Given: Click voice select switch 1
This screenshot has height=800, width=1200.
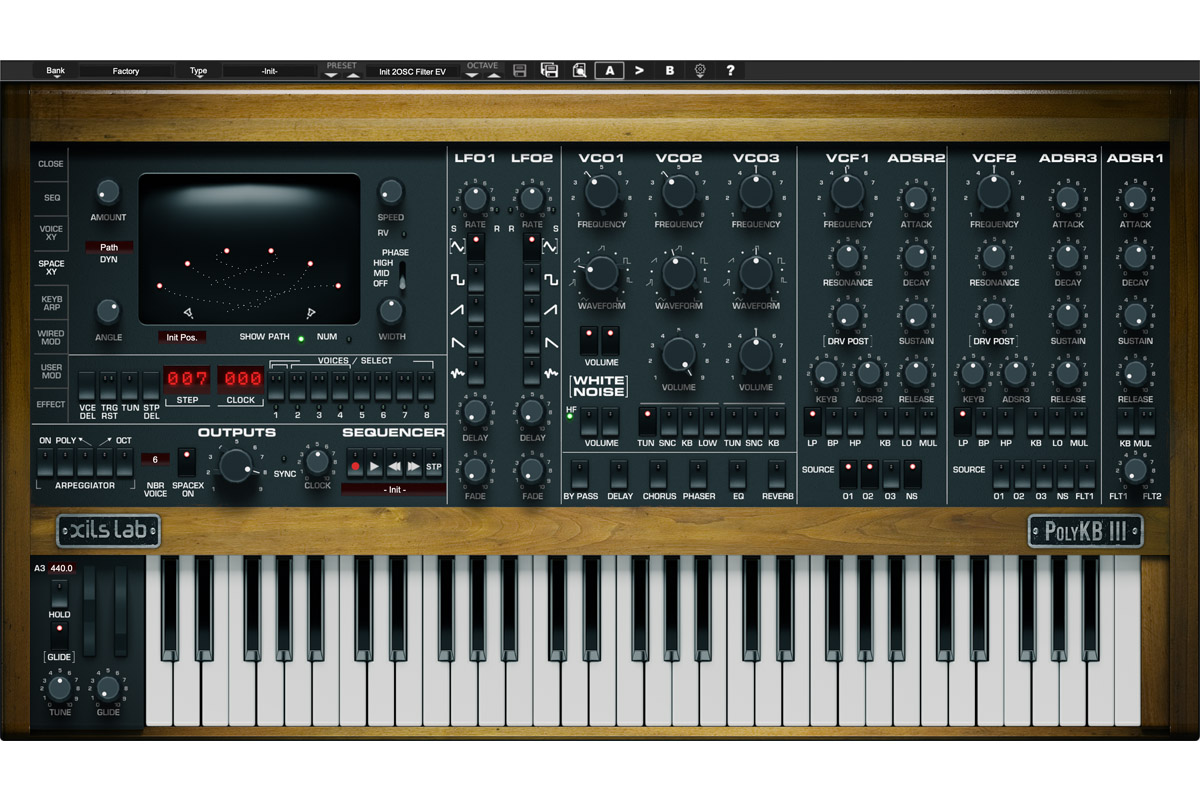Looking at the screenshot, I should [276, 385].
